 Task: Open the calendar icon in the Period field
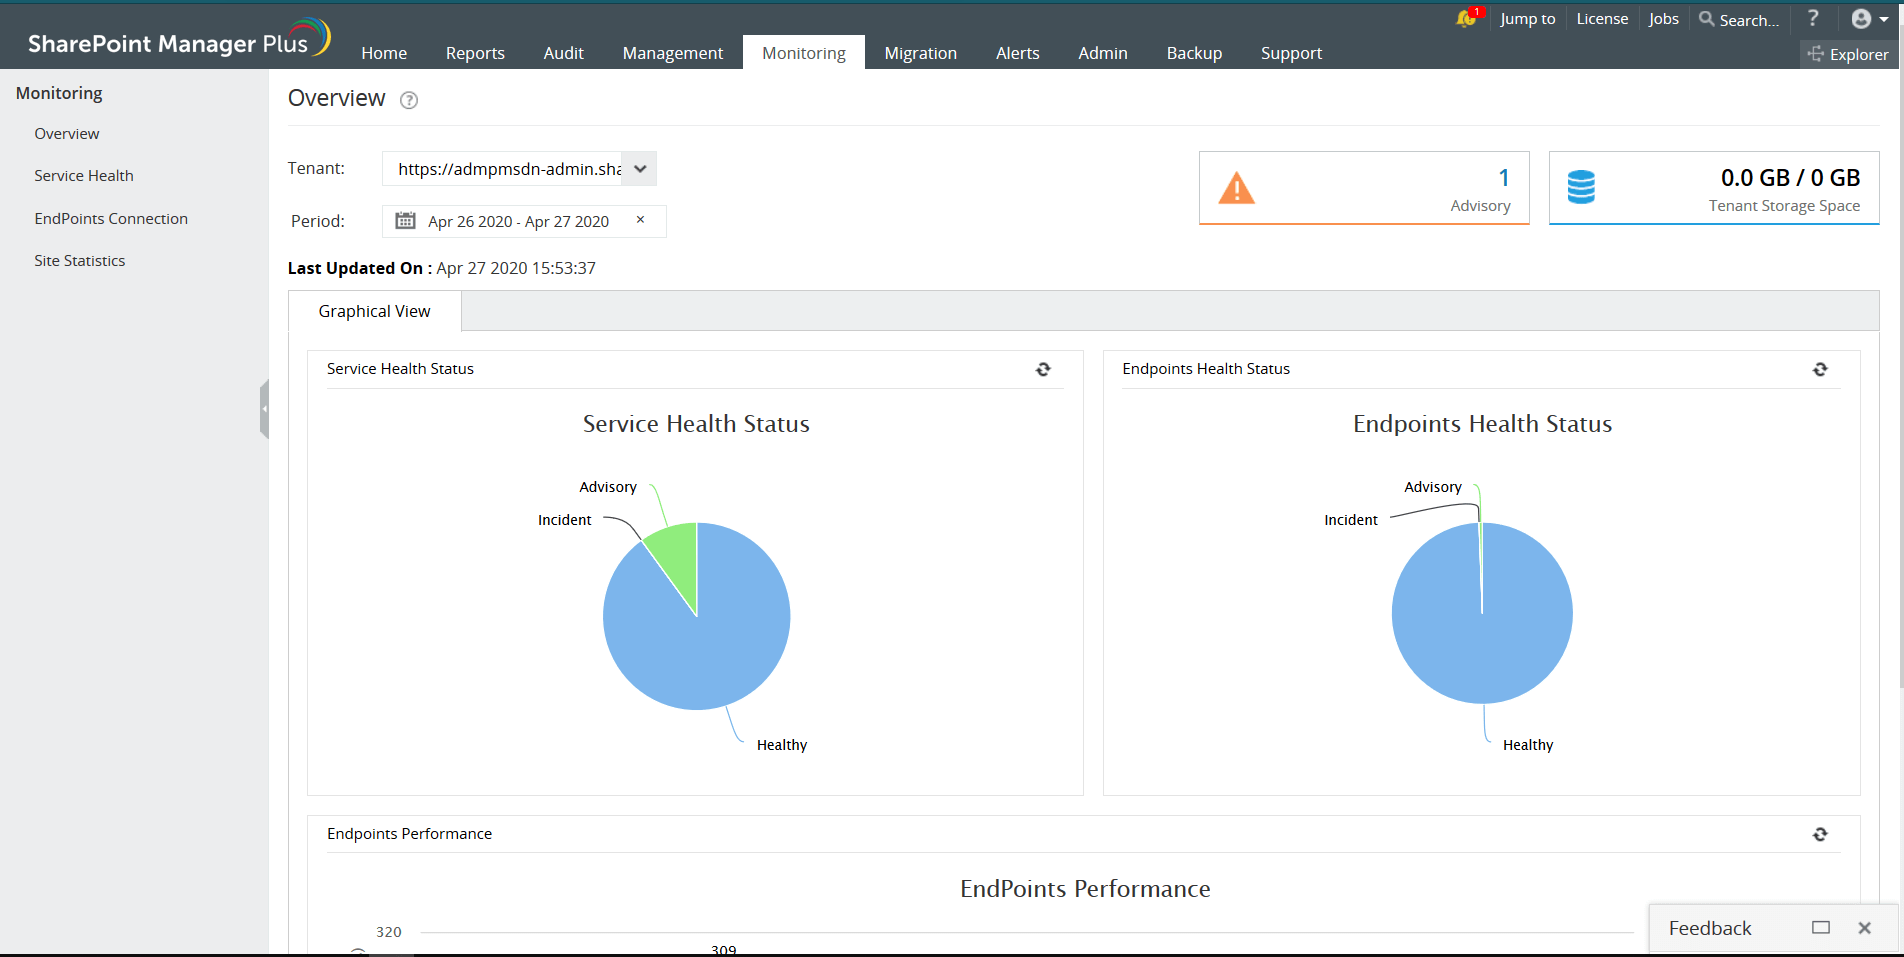point(405,220)
